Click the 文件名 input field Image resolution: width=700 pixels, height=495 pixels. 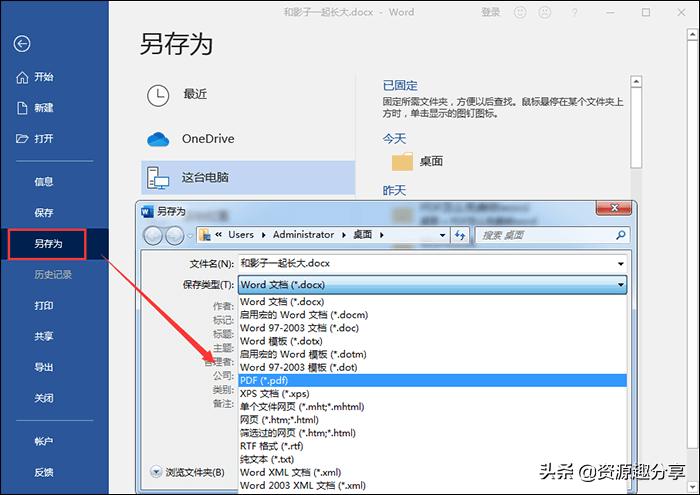[432, 264]
